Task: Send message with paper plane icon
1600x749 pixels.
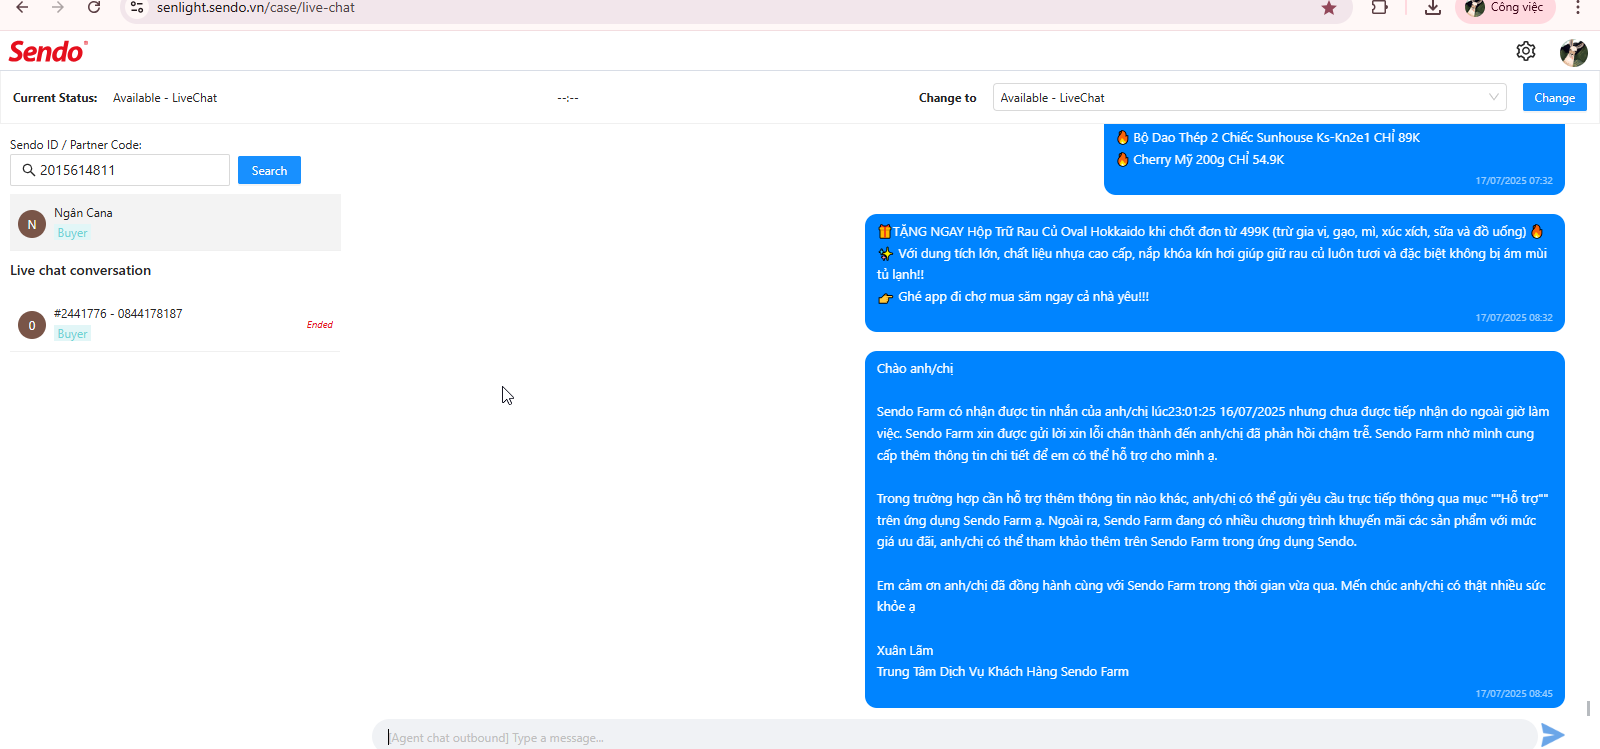Action: pyautogui.click(x=1553, y=735)
